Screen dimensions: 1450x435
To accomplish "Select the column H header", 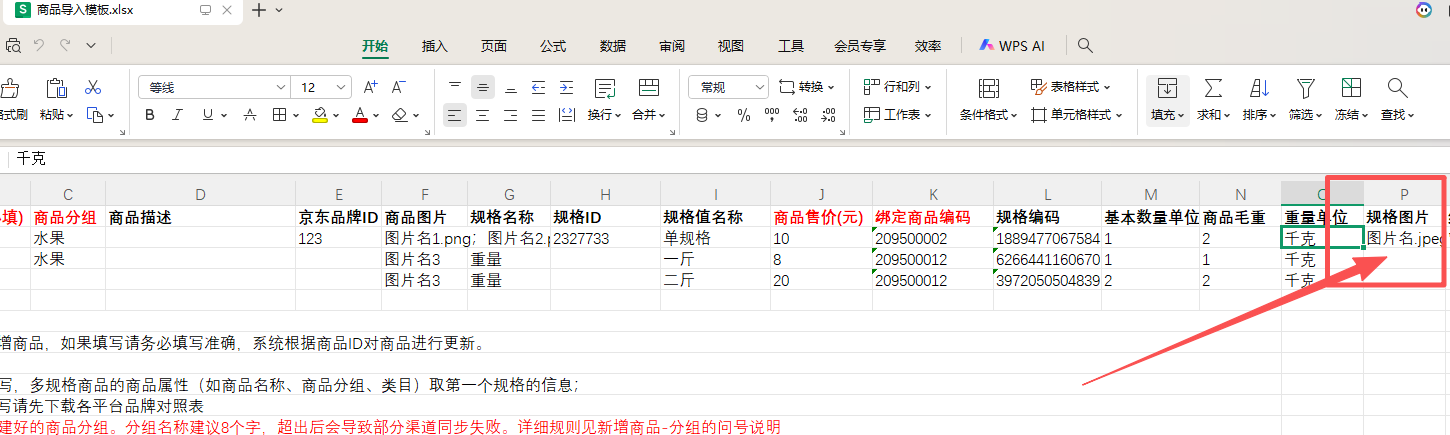I will pos(606,194).
